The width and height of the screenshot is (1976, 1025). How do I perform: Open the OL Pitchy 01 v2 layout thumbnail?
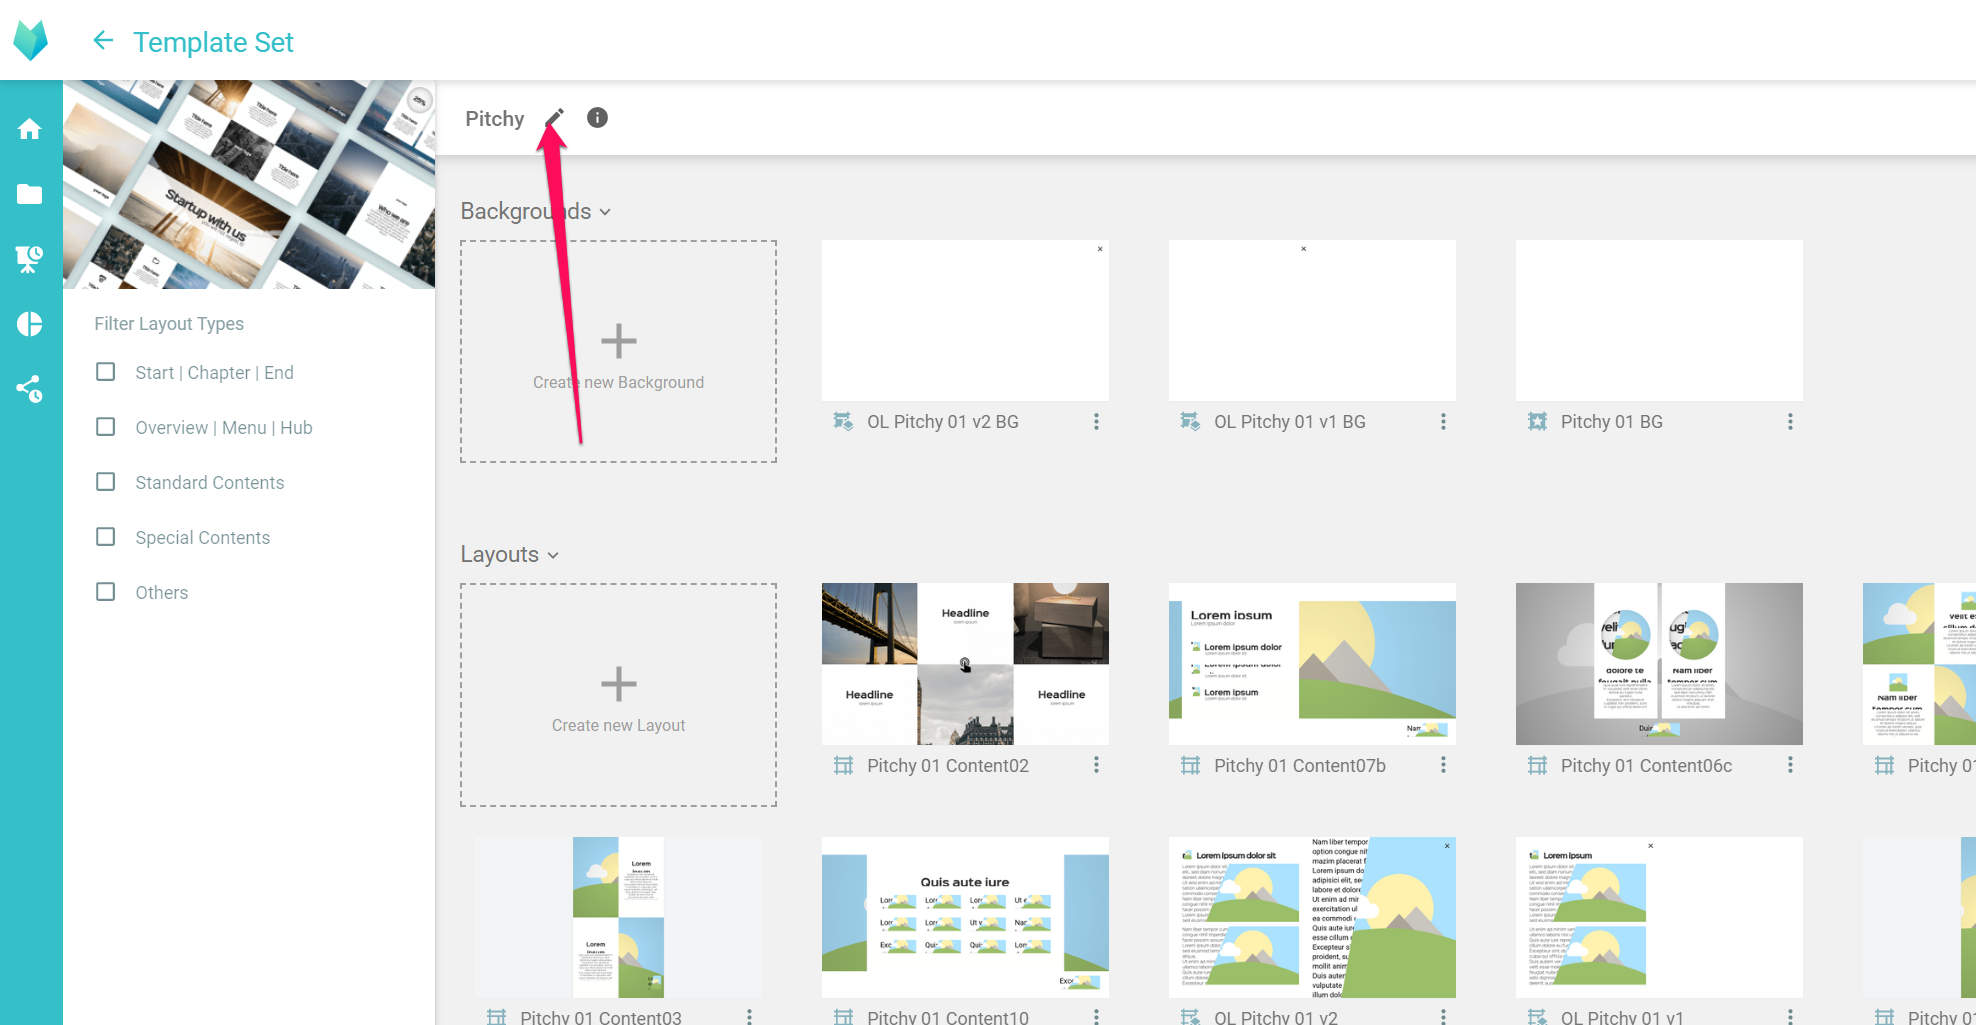pyautogui.click(x=1312, y=917)
